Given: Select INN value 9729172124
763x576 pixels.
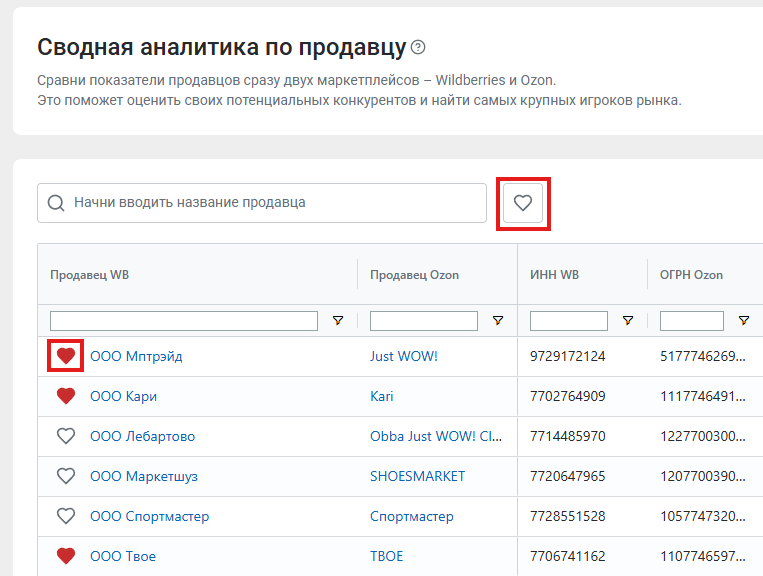Looking at the screenshot, I should [x=567, y=356].
